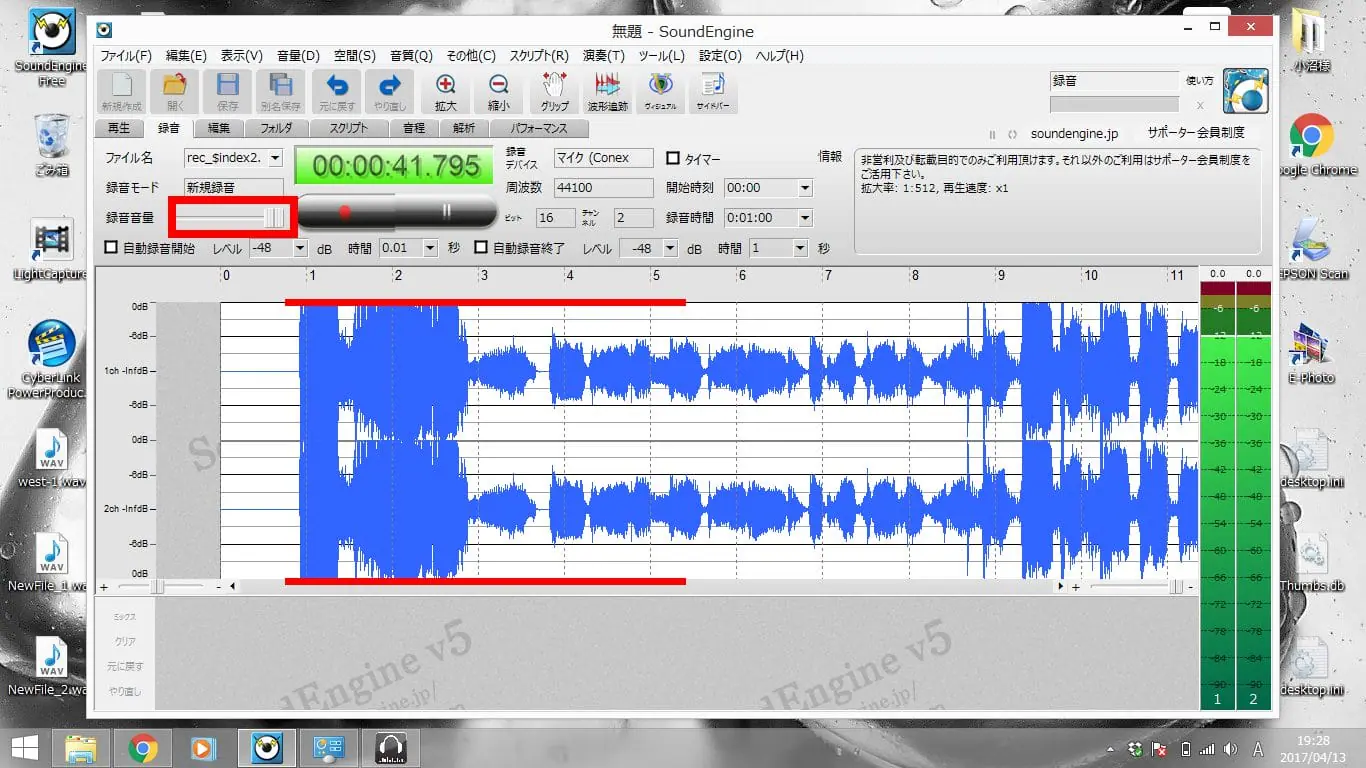Screen dimensions: 1366x768
Task: Open the ヘルプ(H) menu
Action: coord(779,56)
